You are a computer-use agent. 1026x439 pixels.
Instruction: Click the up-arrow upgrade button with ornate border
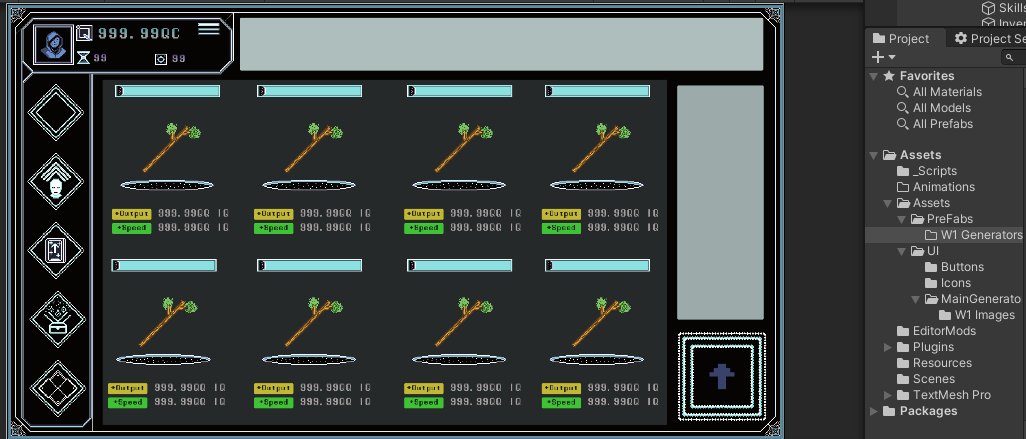pyautogui.click(x=722, y=376)
